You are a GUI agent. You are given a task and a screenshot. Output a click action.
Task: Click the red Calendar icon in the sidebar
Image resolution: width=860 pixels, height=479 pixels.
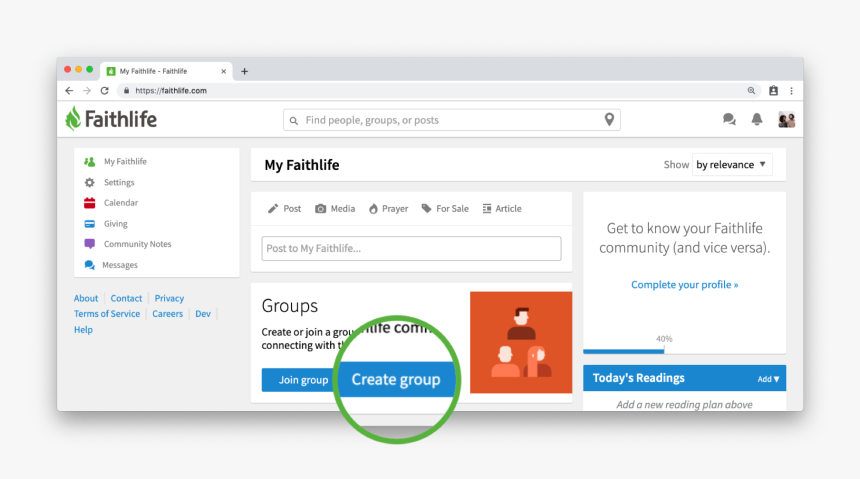pos(89,203)
